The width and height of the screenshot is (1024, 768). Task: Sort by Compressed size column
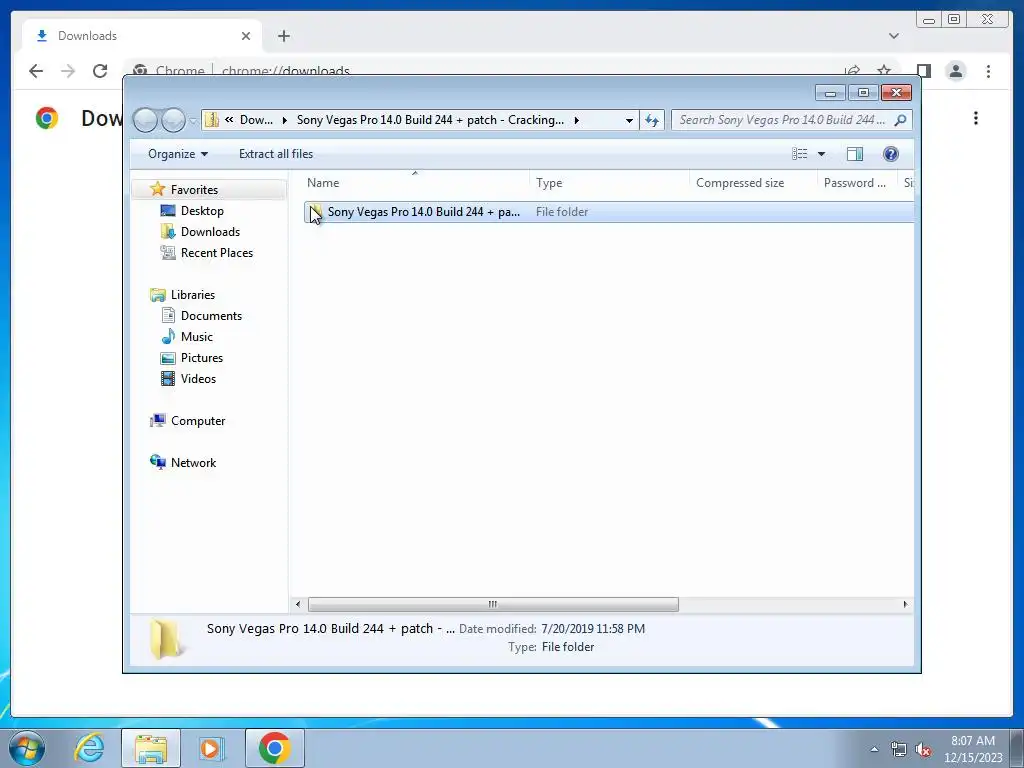(x=754, y=183)
